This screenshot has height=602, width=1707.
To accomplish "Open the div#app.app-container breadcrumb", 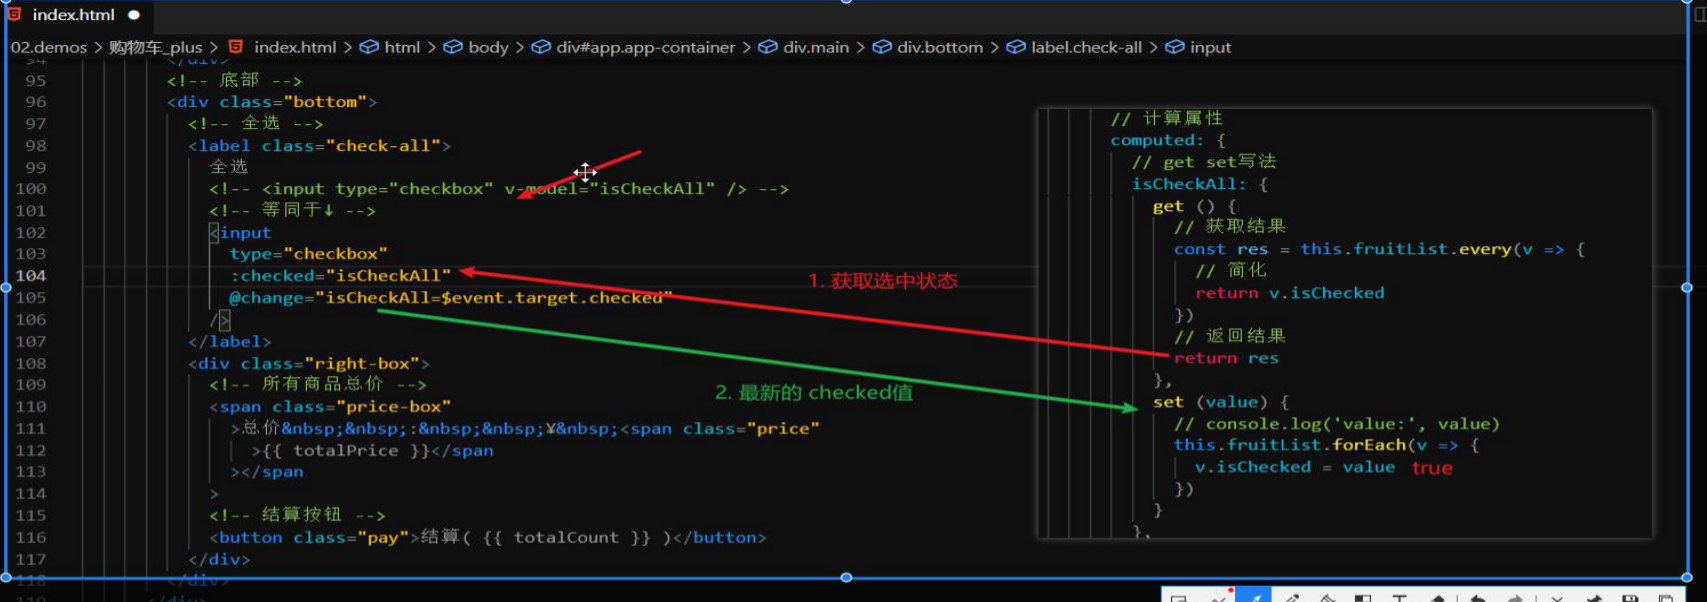I will coord(645,47).
